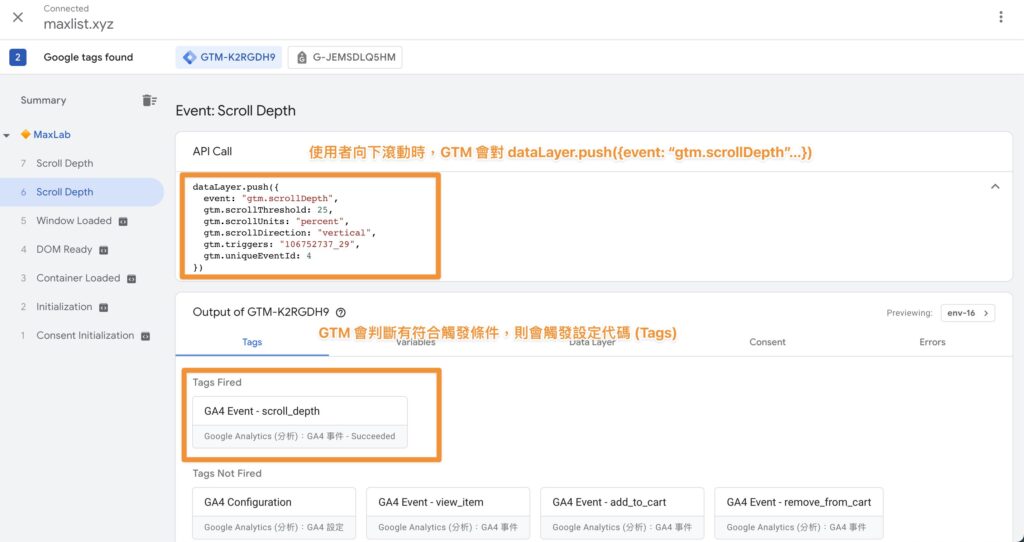The height and width of the screenshot is (542, 1024).
Task: Click the gtm.scrollUnits "percent" line
Action: point(276,221)
